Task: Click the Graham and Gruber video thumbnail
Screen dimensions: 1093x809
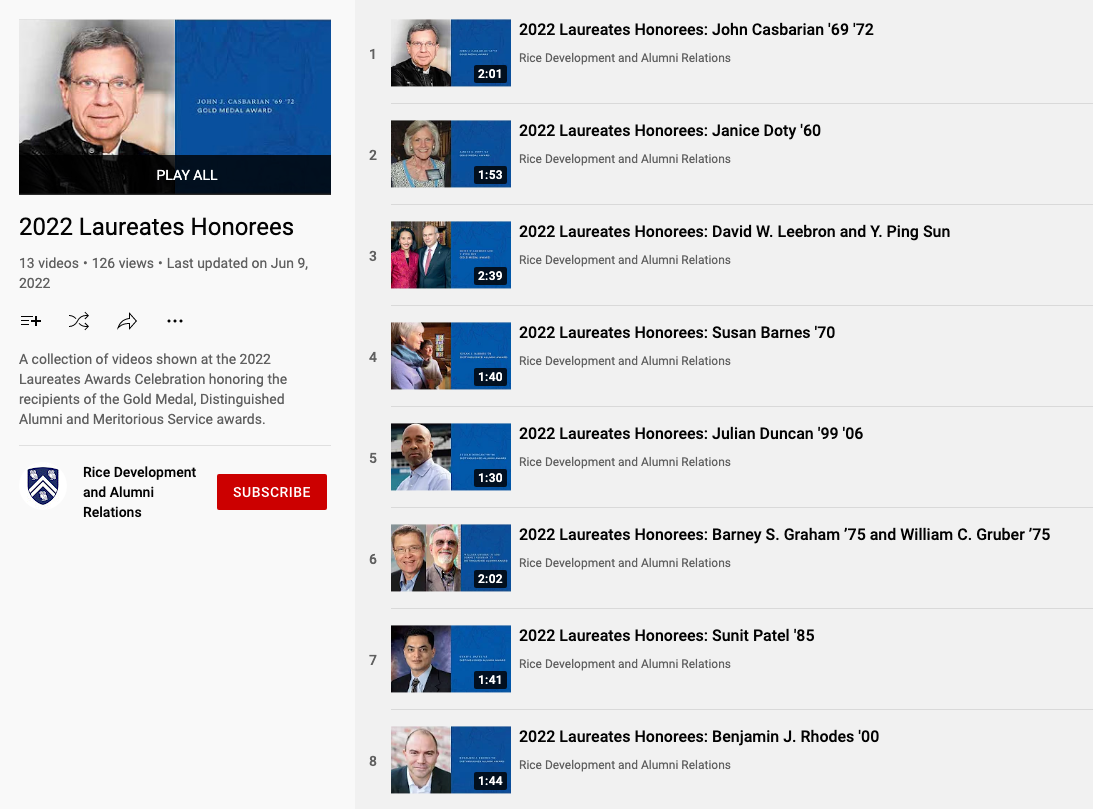Action: (x=451, y=558)
